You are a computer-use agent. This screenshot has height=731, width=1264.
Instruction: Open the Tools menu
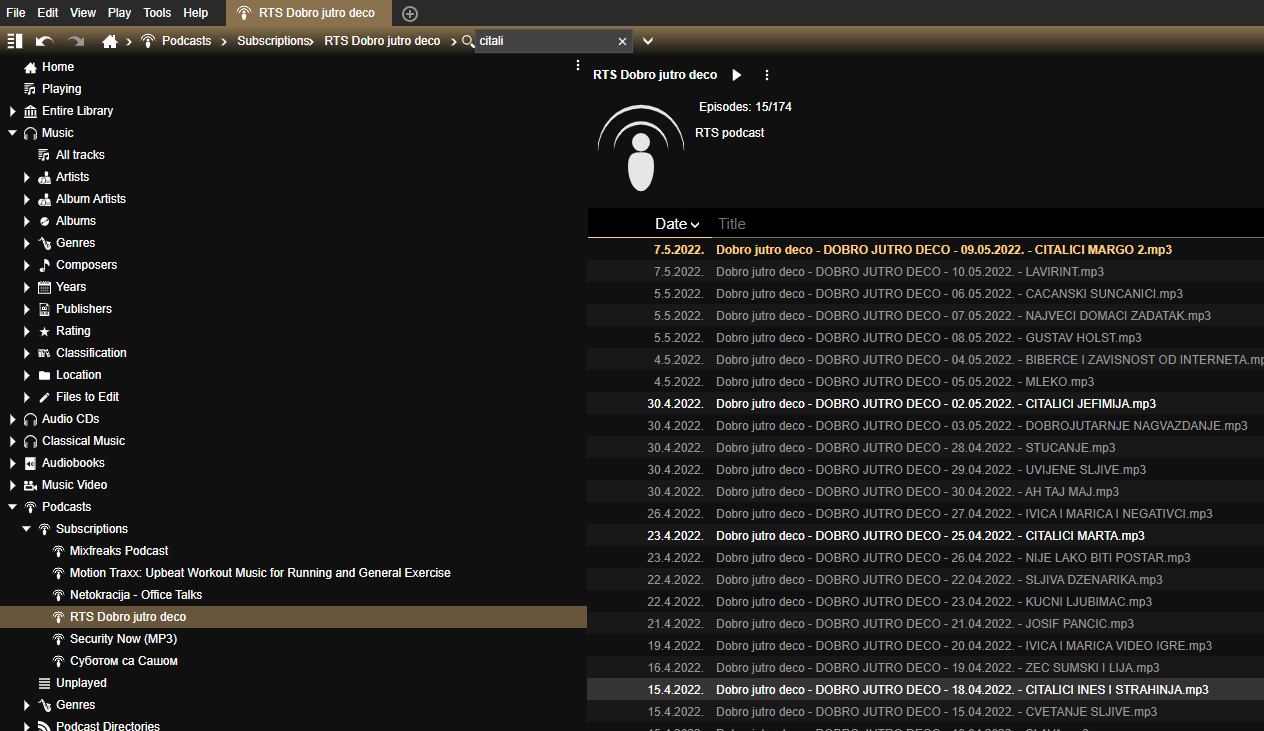click(157, 13)
